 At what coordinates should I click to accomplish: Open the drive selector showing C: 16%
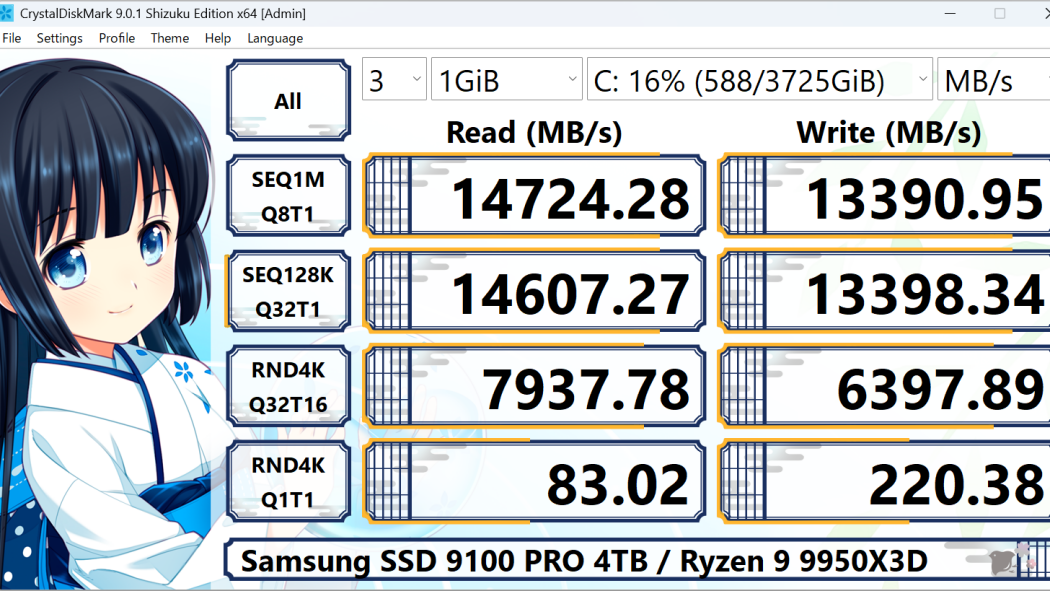(x=759, y=80)
